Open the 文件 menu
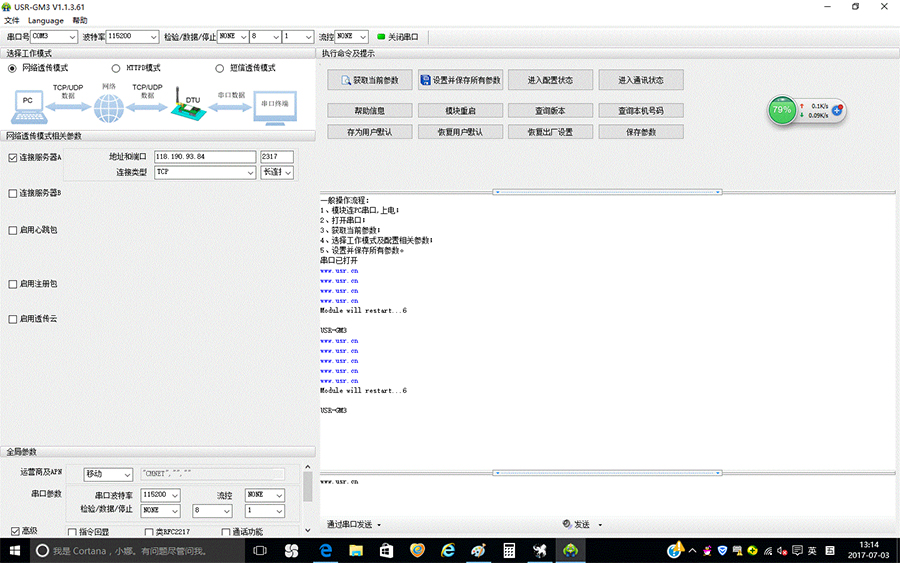The height and width of the screenshot is (563, 900). point(12,20)
